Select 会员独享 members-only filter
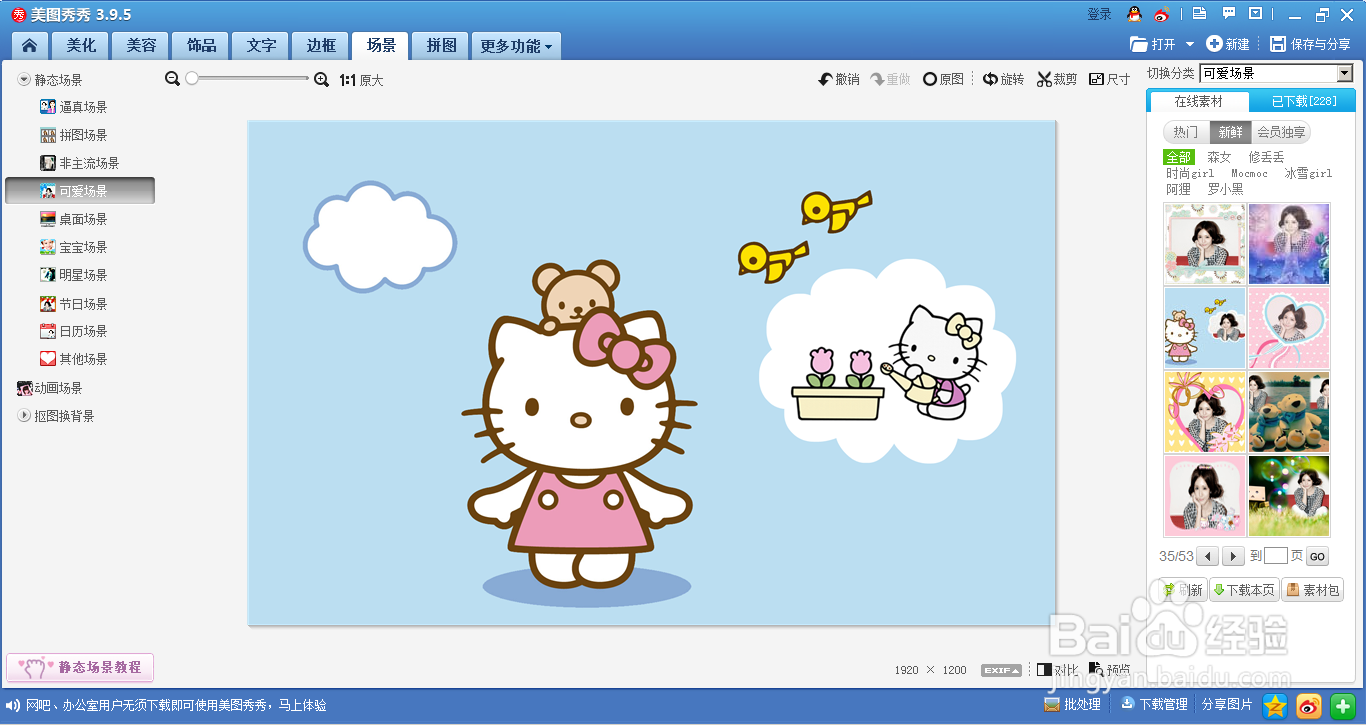The image size is (1366, 725). click(1281, 132)
